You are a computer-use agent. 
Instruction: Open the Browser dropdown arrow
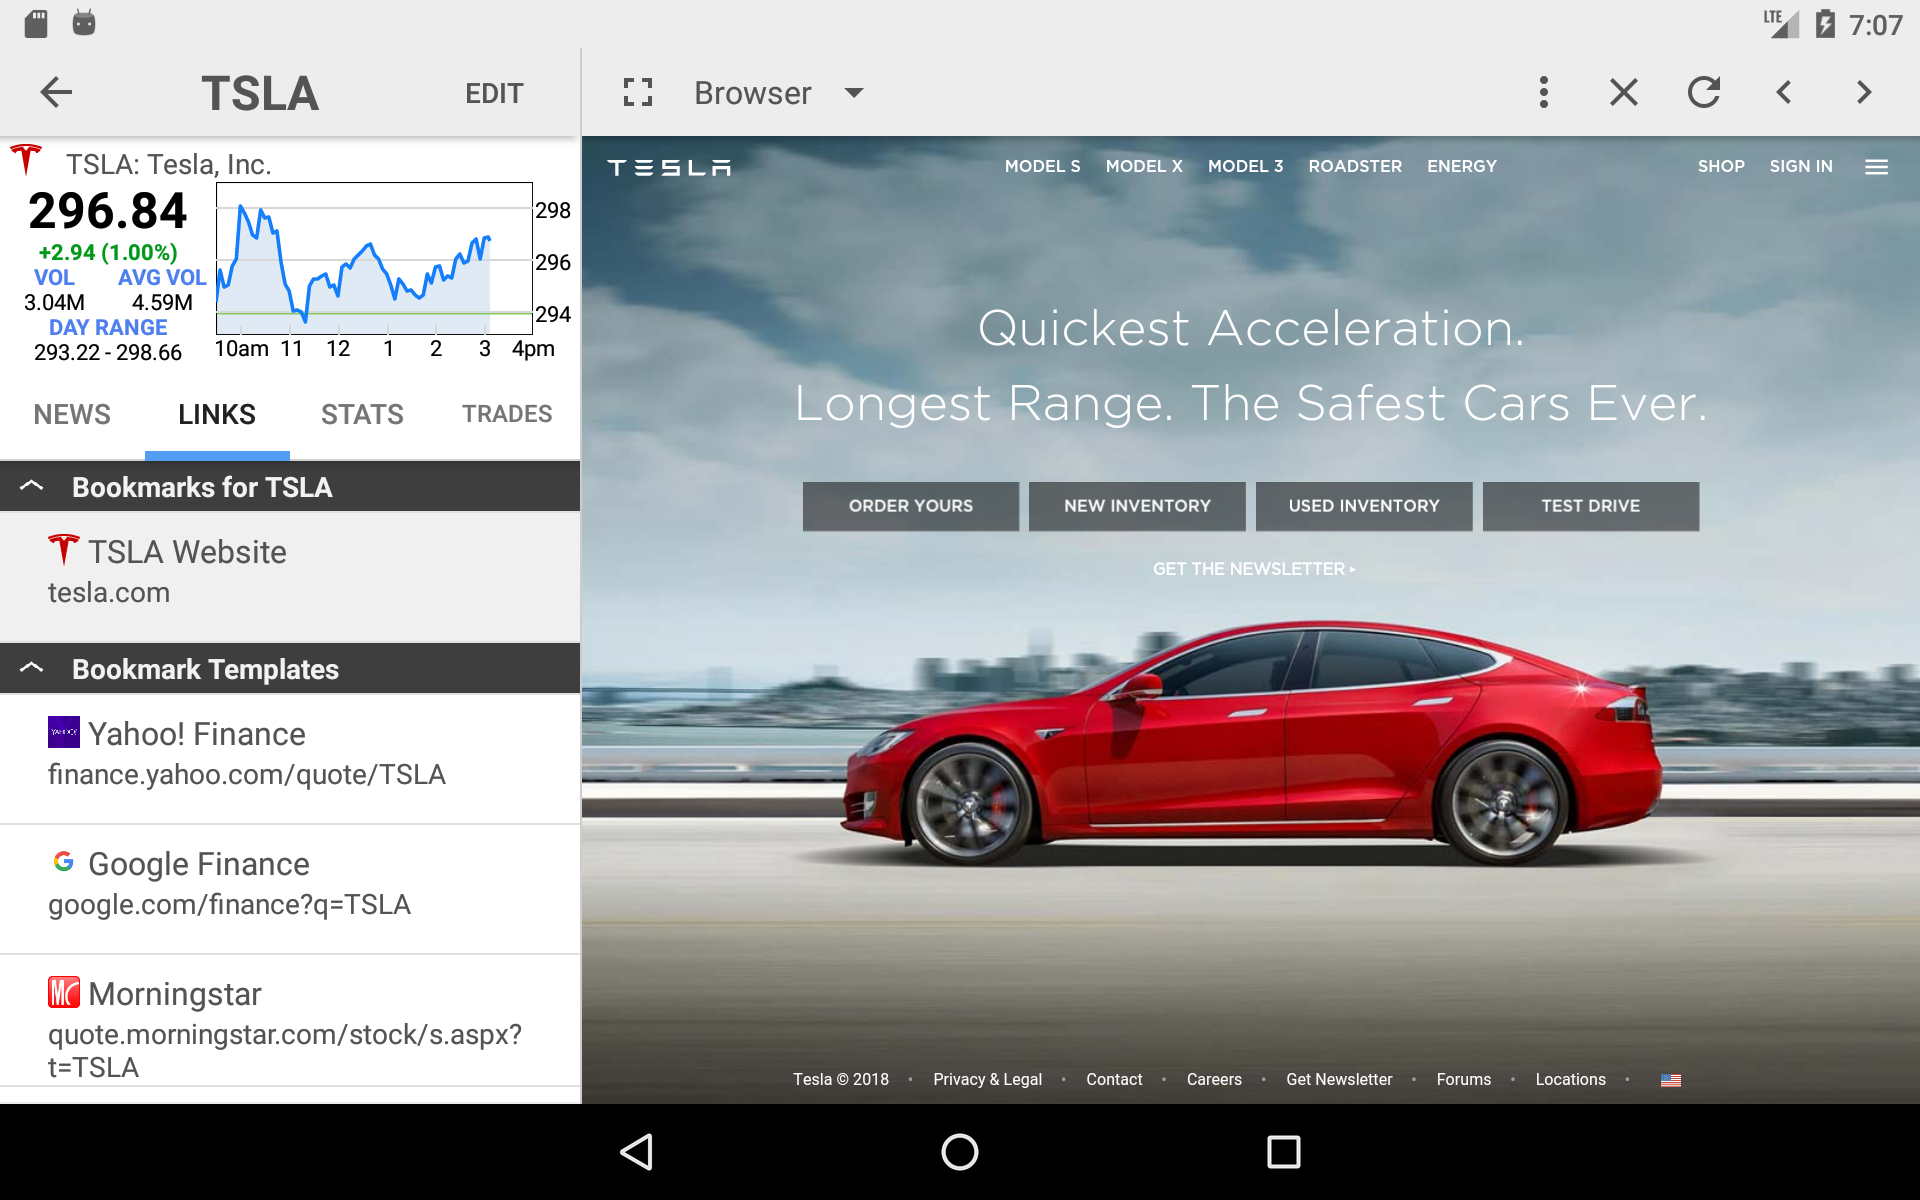(854, 93)
